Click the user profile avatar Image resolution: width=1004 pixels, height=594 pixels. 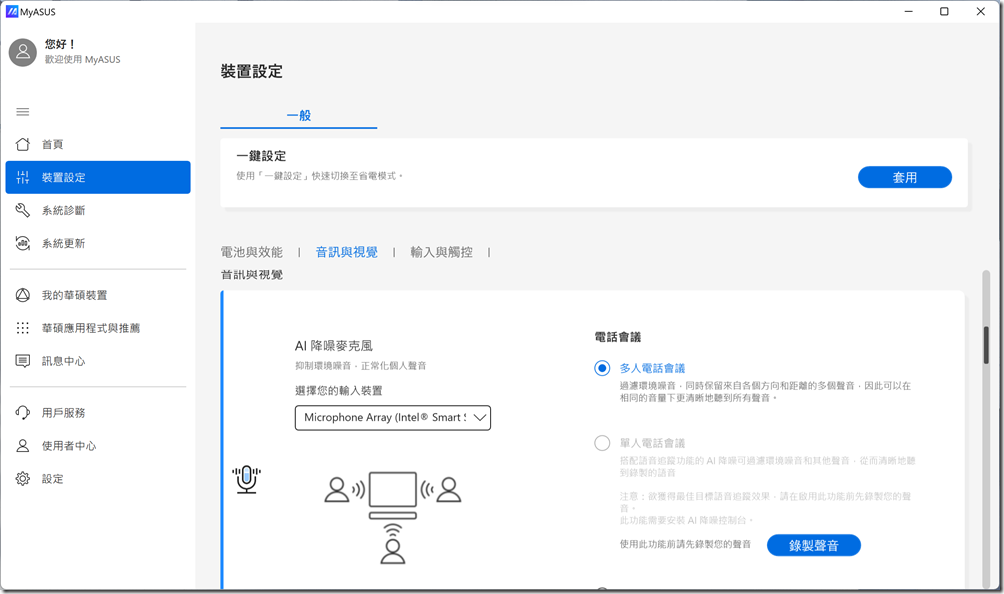pyautogui.click(x=23, y=52)
